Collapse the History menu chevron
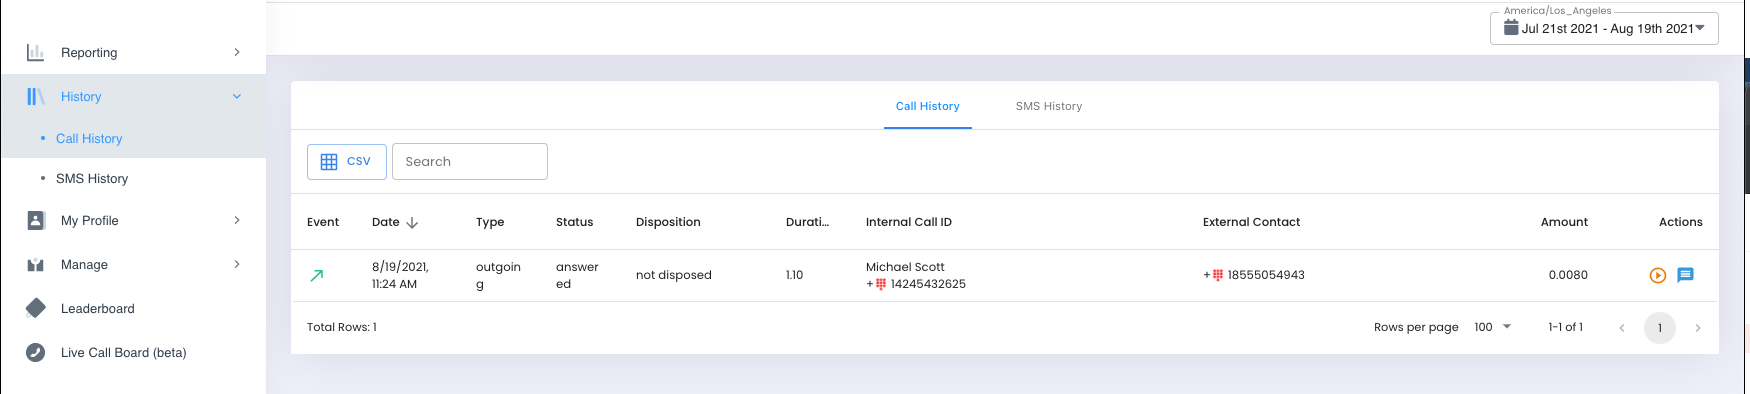The image size is (1750, 394). [237, 96]
